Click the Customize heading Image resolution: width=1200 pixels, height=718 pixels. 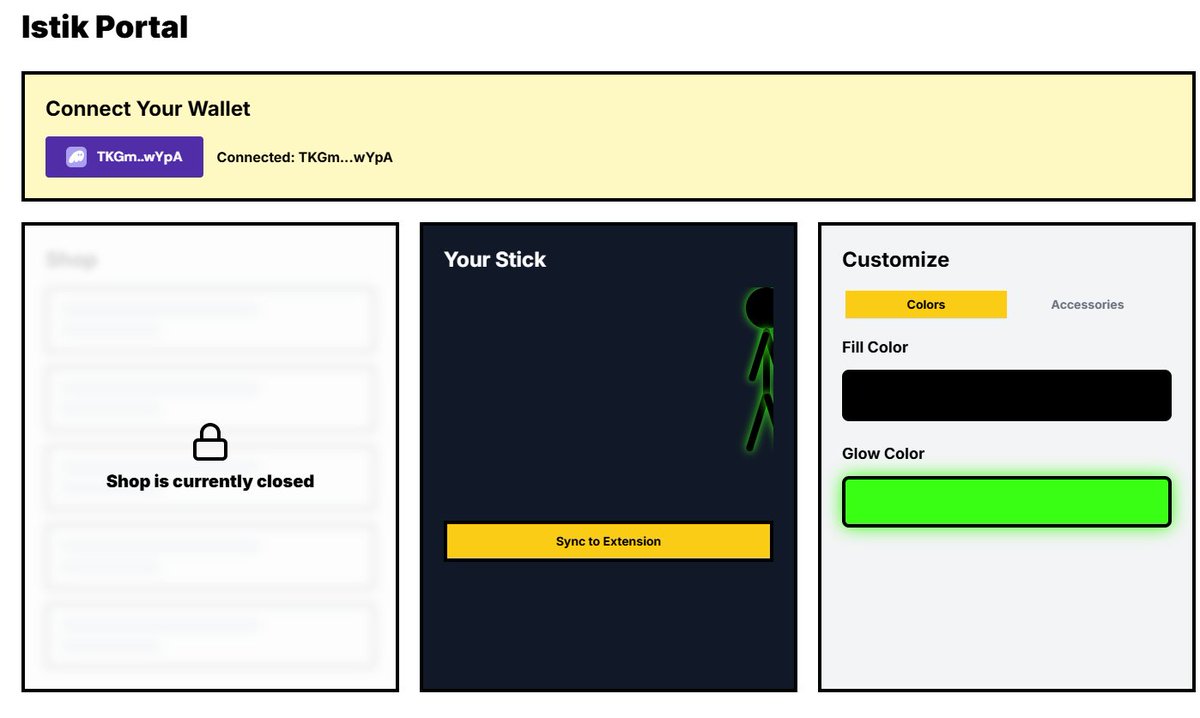(x=896, y=259)
